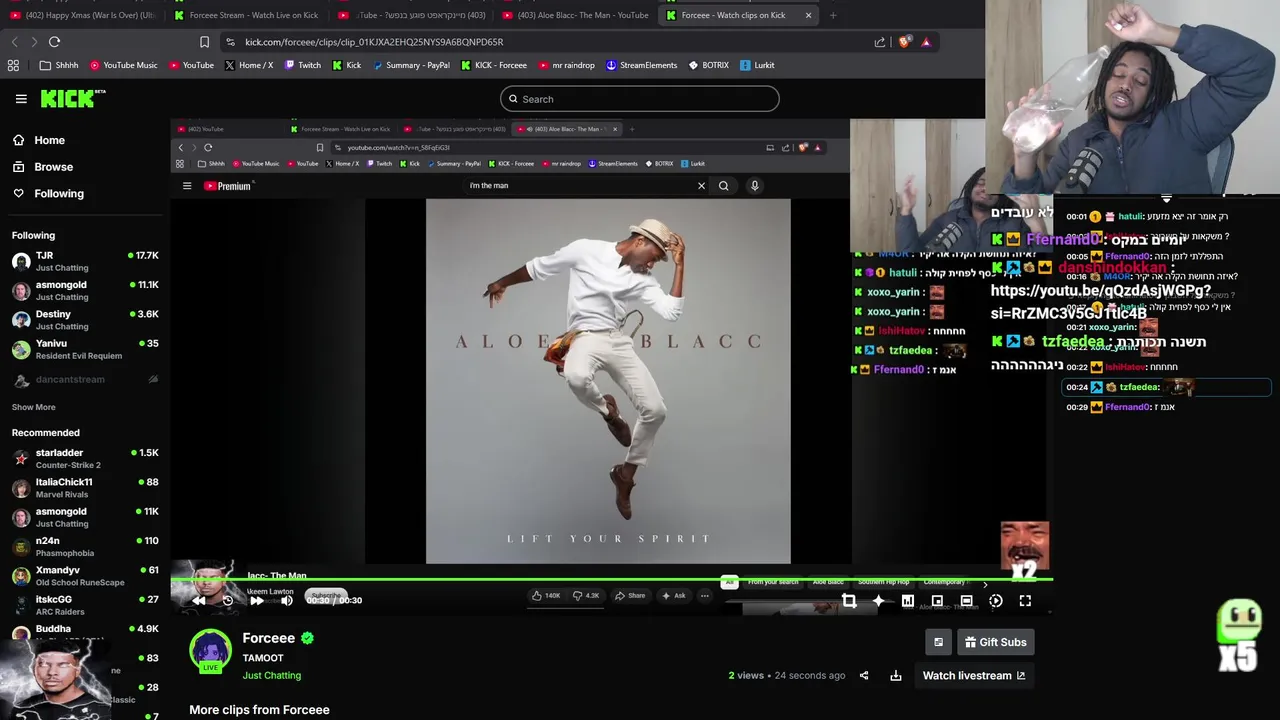Open the Lurkit bookmark

[757, 65]
